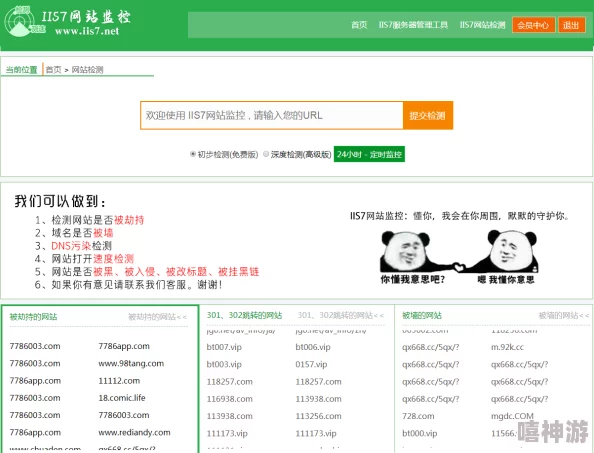Click 被黑、被入侵、被改标题、被挂黑链 link

click(176, 272)
